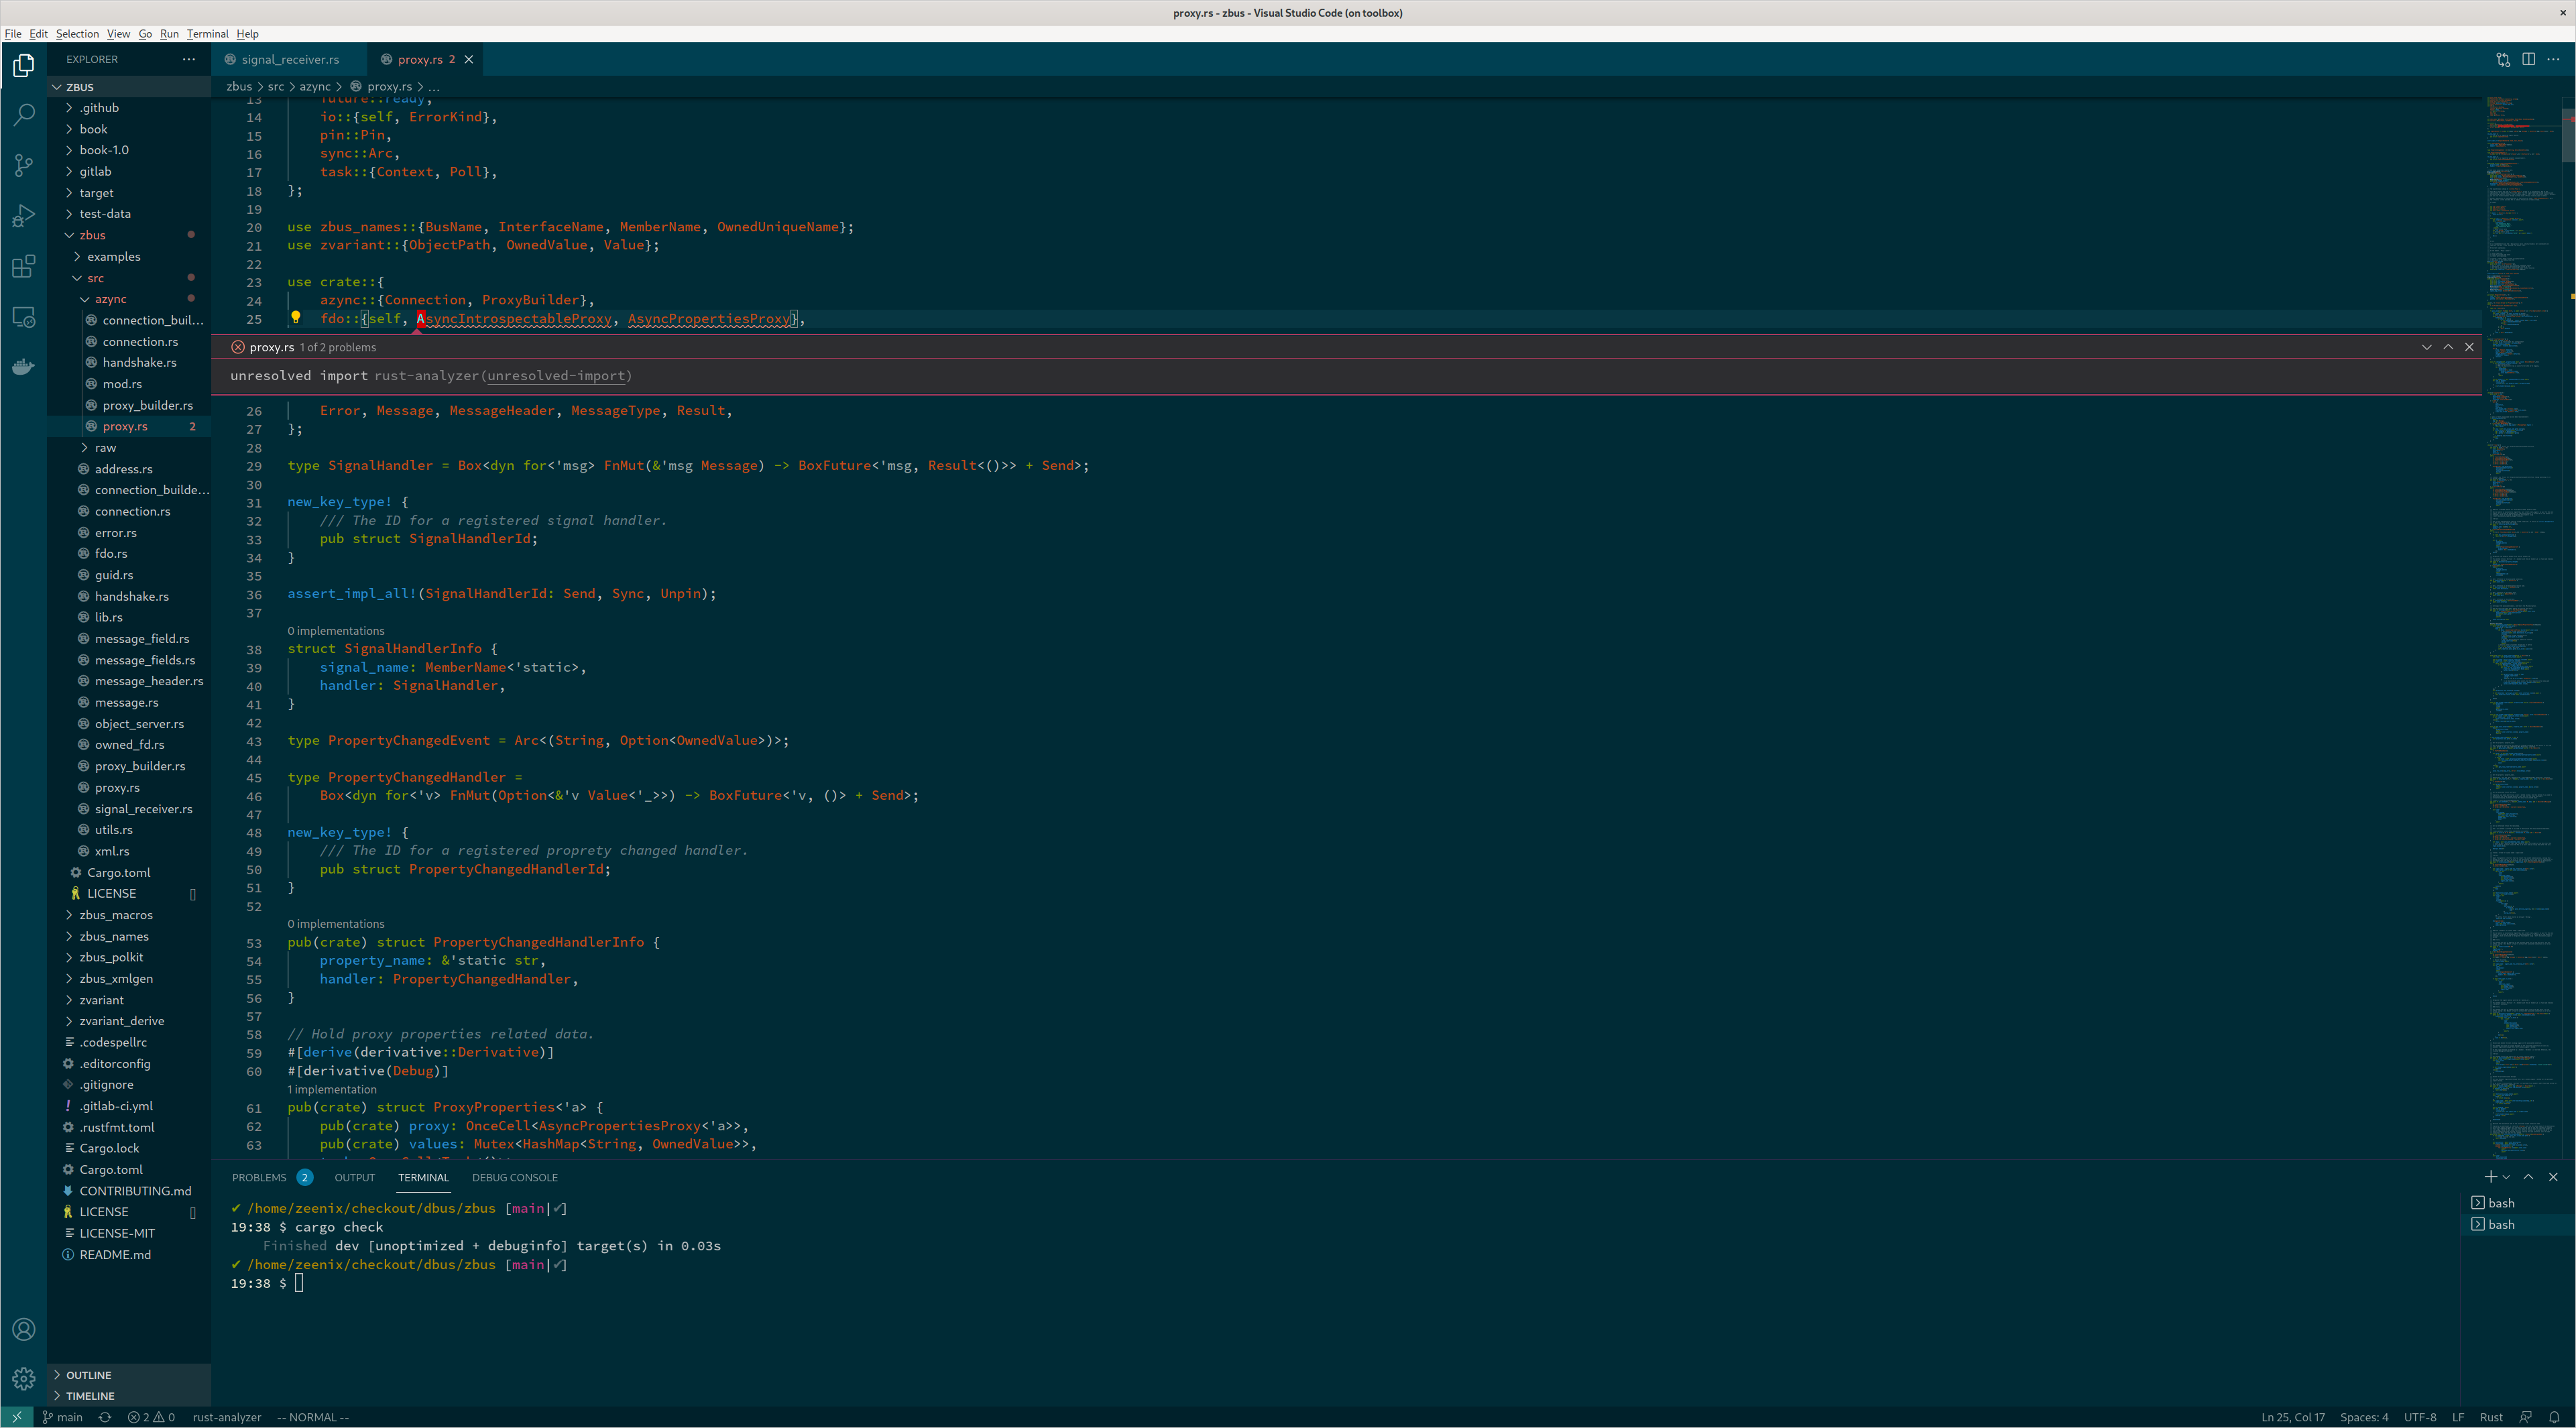Open the Source Control view

click(x=24, y=165)
